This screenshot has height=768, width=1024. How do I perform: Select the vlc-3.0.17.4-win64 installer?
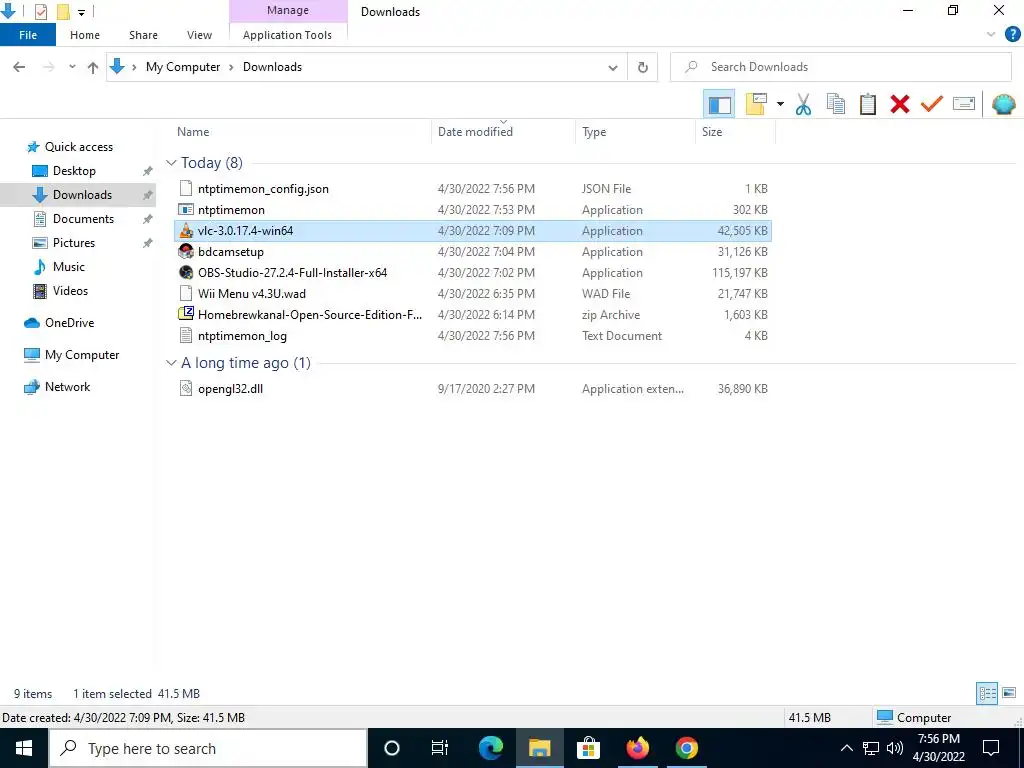pos(473,231)
